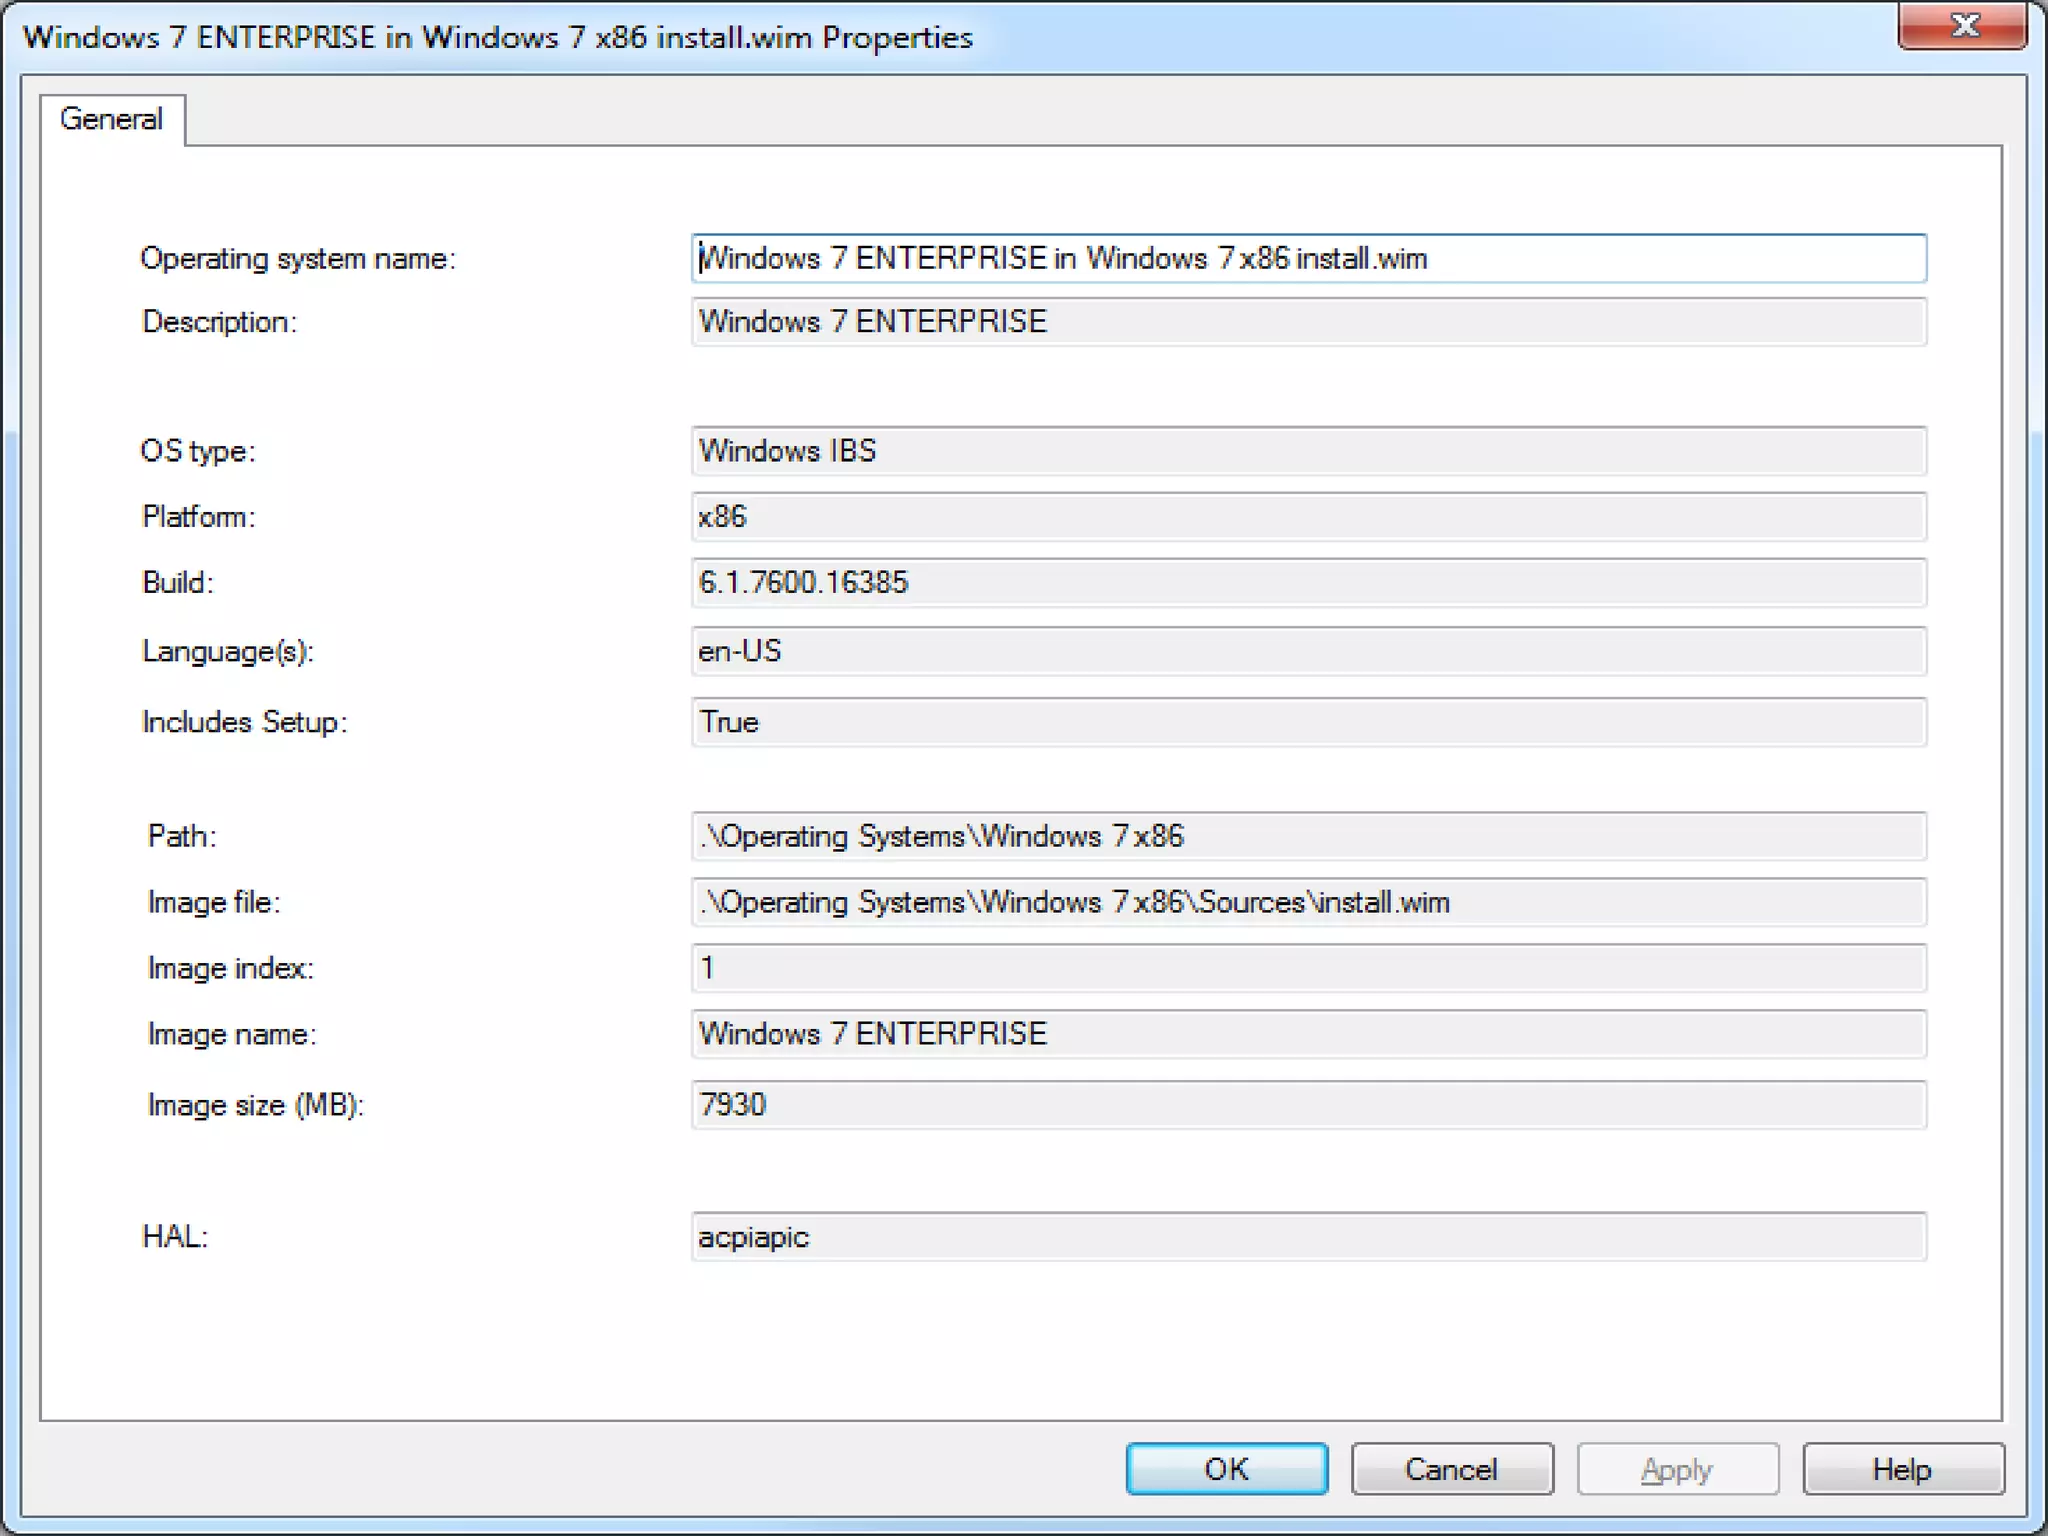Click the 'OS type:' label
Viewport: 2048px width, 1536px height.
click(198, 451)
